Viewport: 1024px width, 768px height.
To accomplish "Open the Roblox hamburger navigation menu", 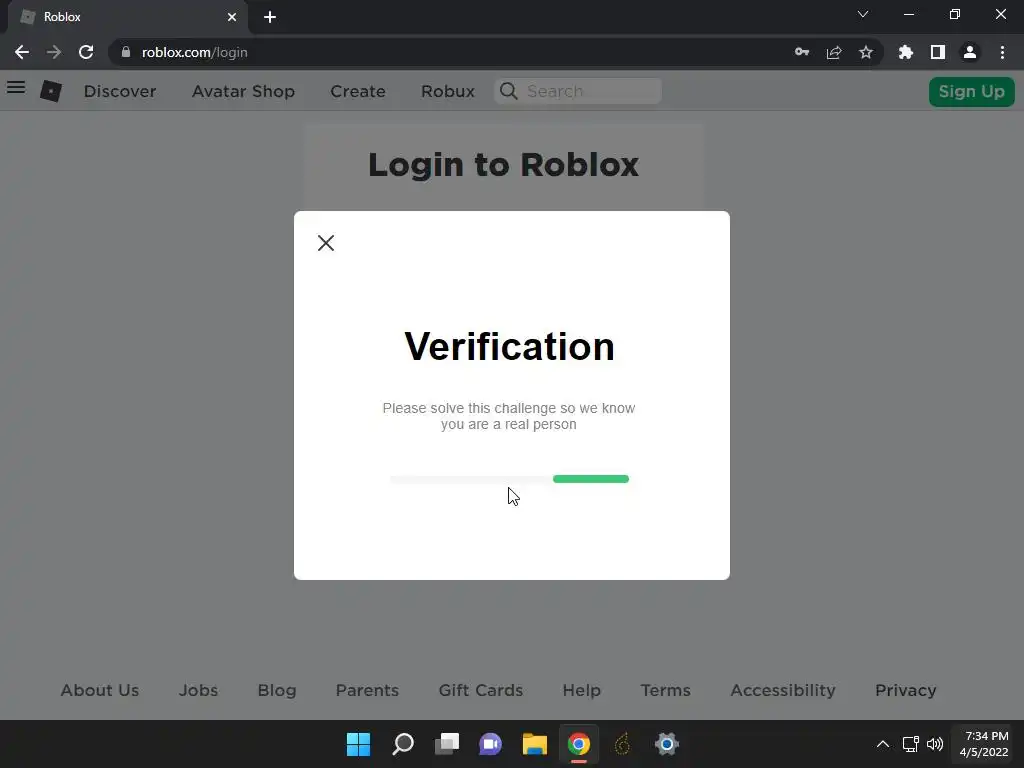I will click(x=16, y=87).
